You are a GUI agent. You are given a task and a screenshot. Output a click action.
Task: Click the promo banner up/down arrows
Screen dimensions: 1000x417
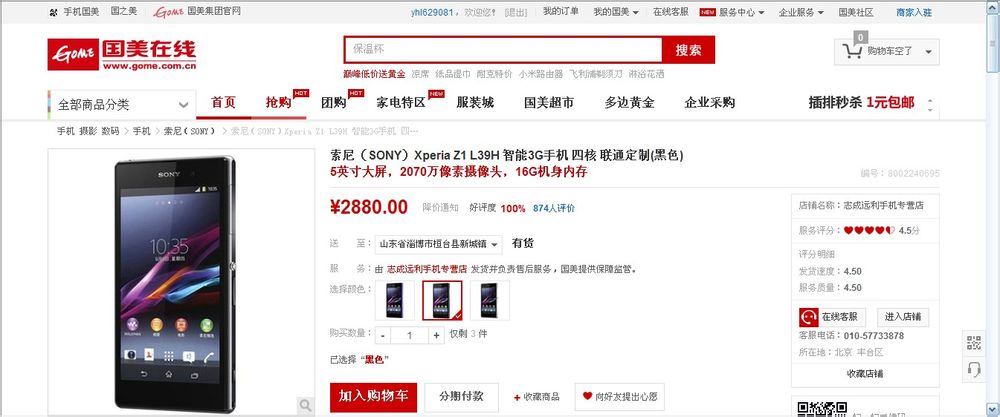click(x=930, y=105)
